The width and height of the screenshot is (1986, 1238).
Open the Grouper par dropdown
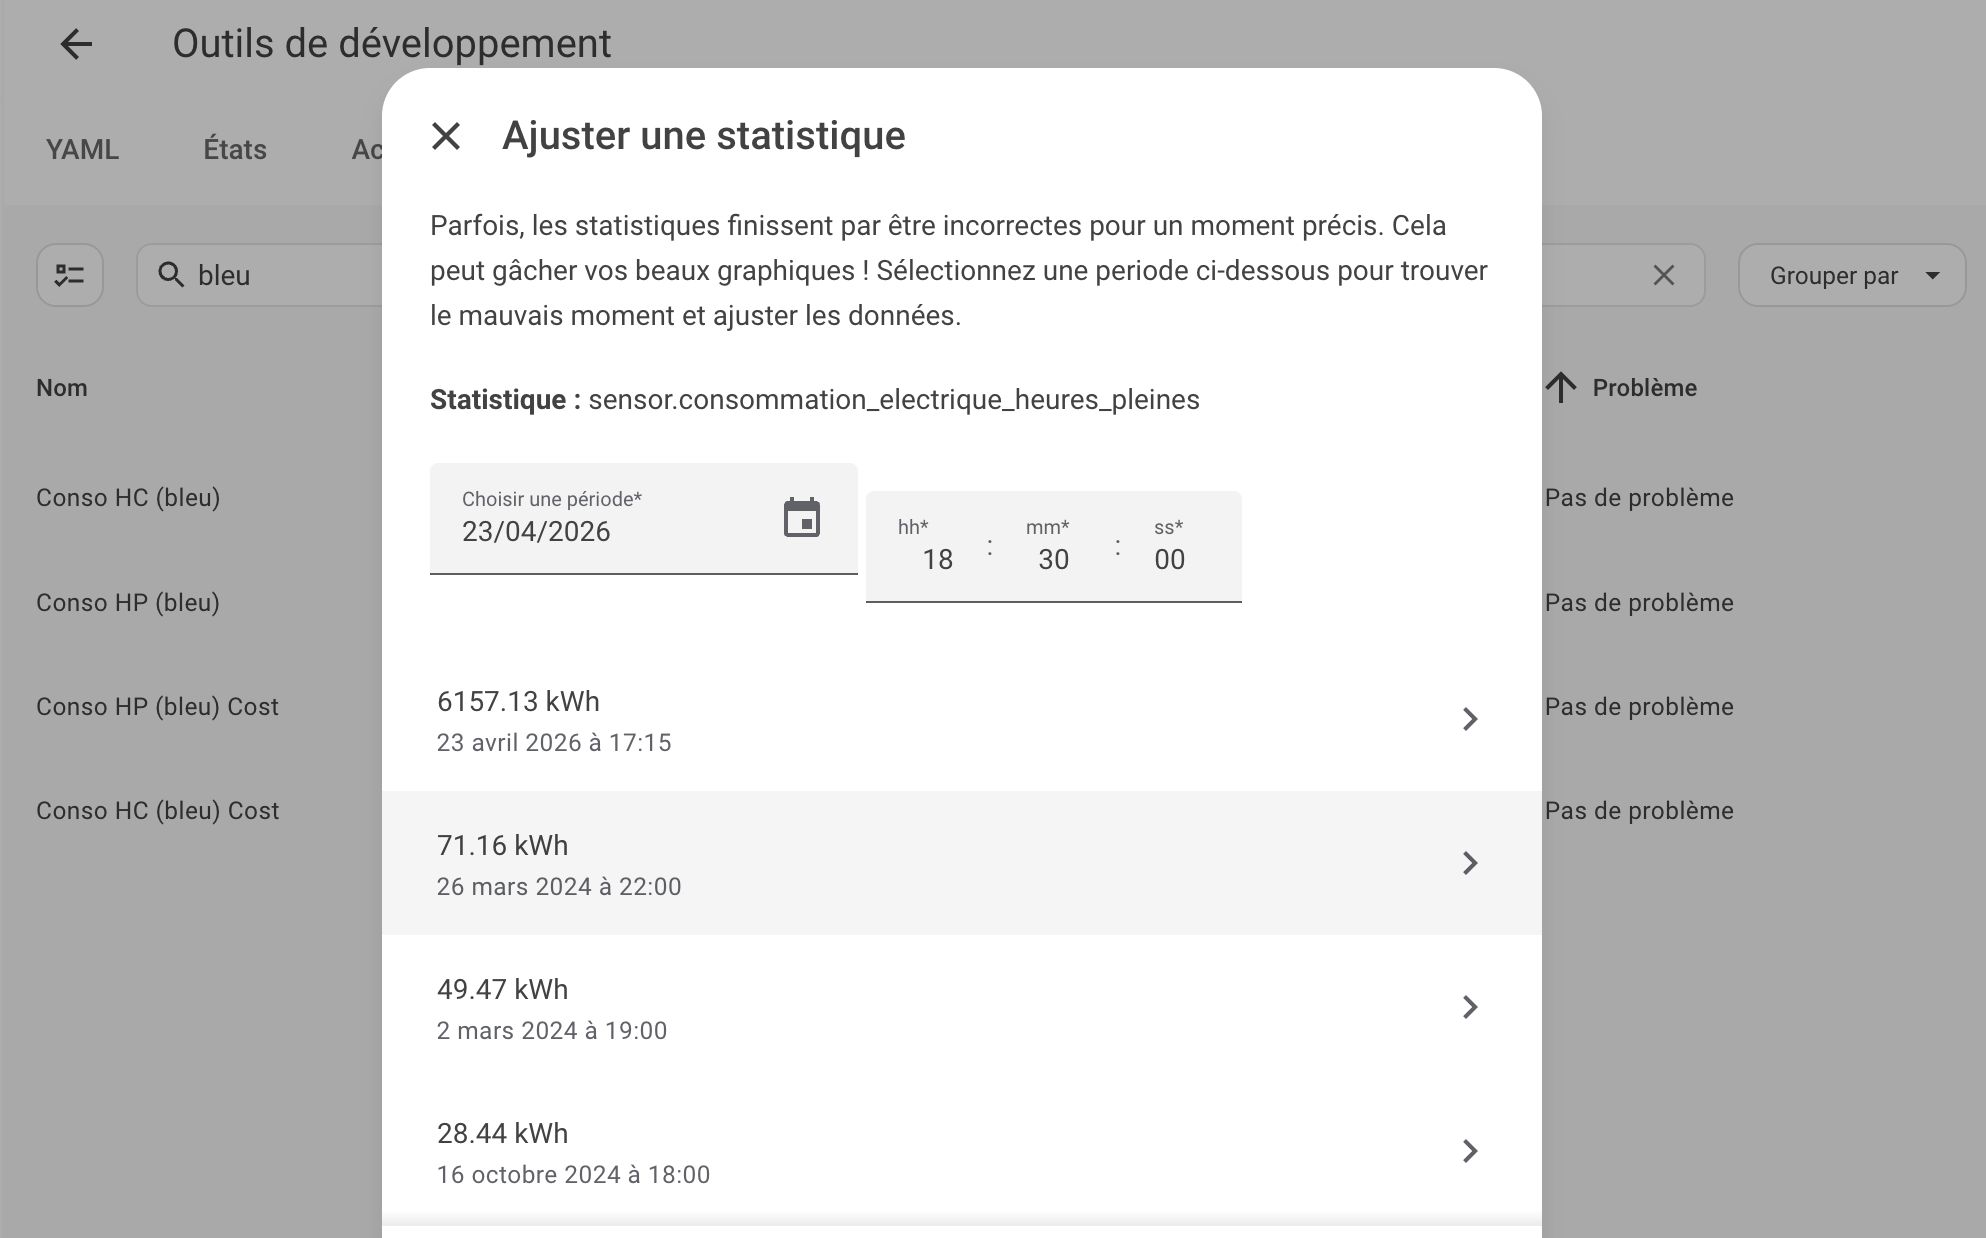tap(1851, 275)
